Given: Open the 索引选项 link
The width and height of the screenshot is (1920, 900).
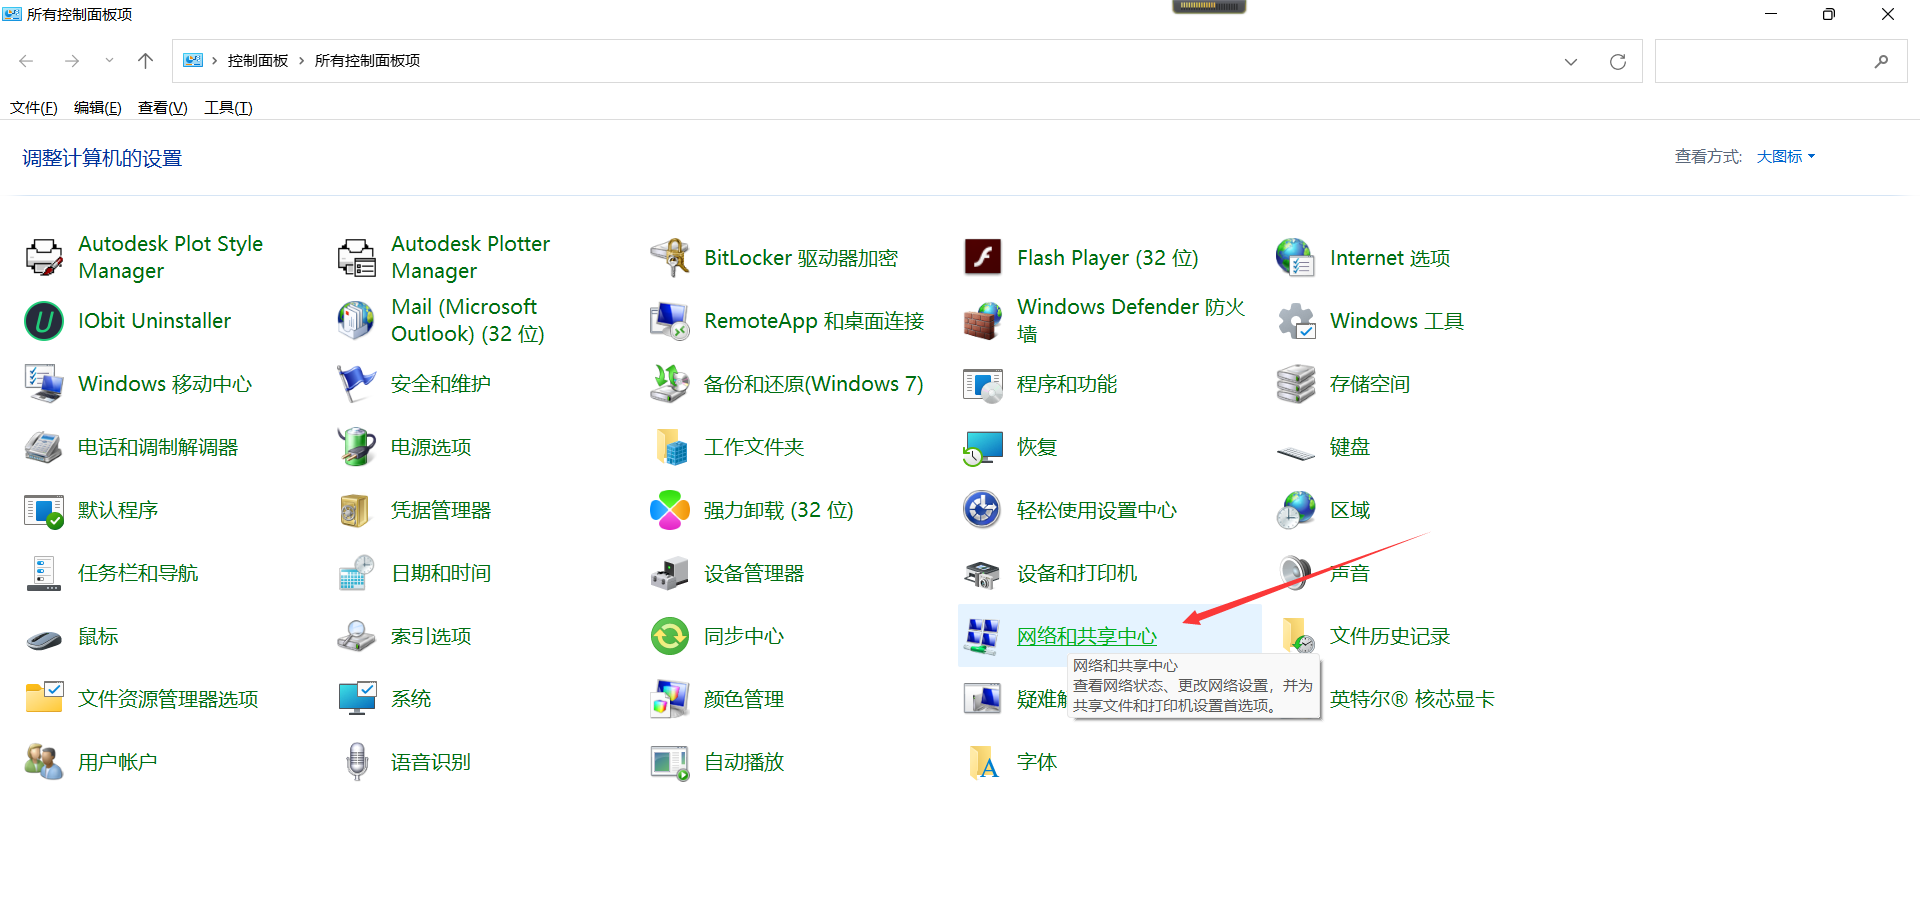Looking at the screenshot, I should (431, 636).
